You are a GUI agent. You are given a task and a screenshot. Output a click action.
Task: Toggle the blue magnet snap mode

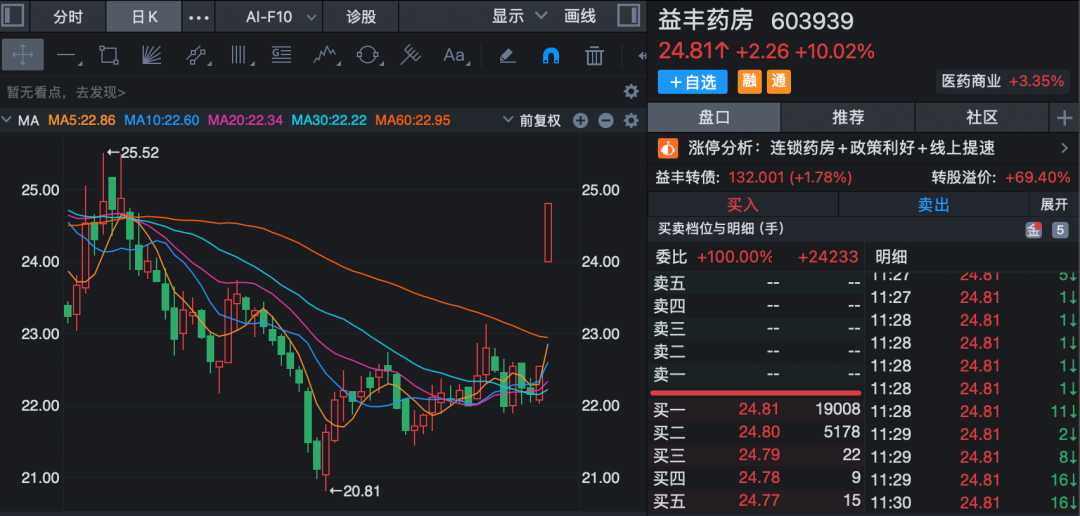pos(551,55)
